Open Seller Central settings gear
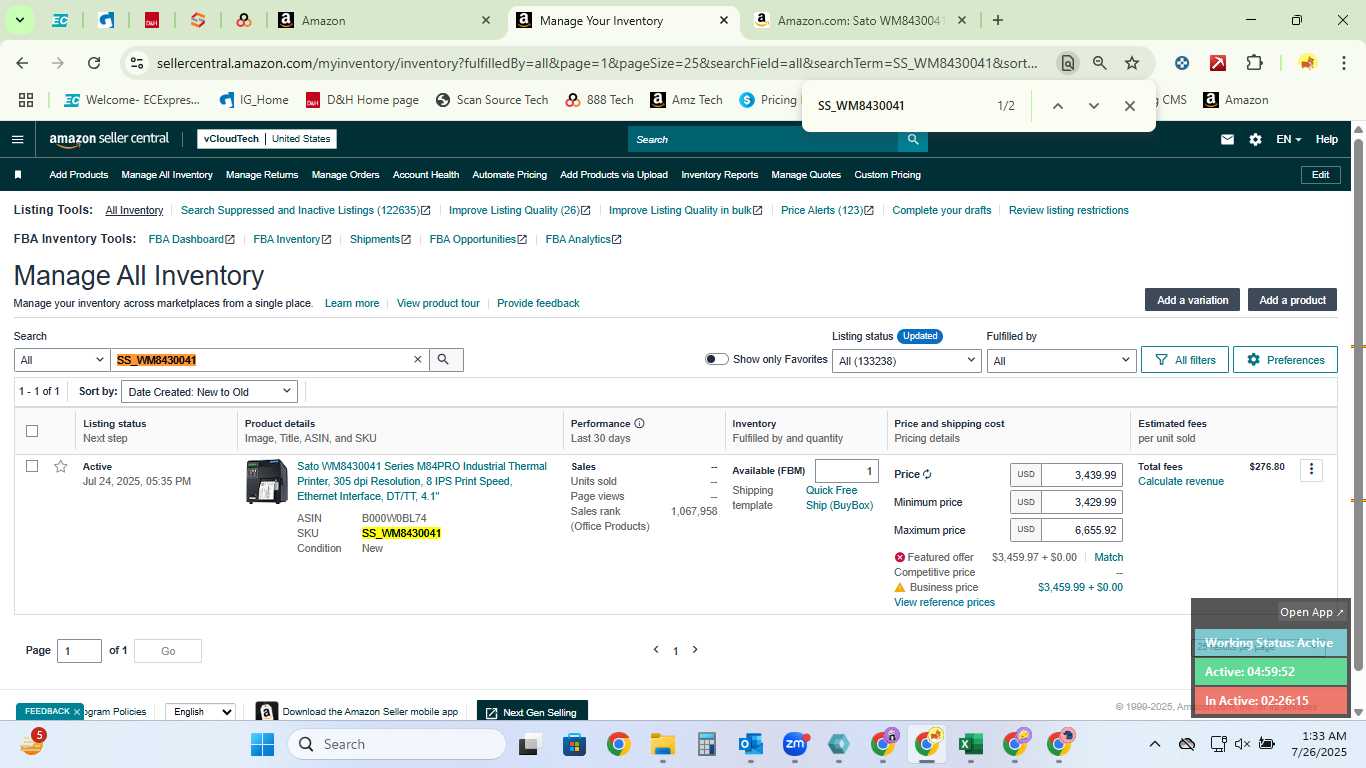Image resolution: width=1366 pixels, height=768 pixels. [x=1255, y=139]
